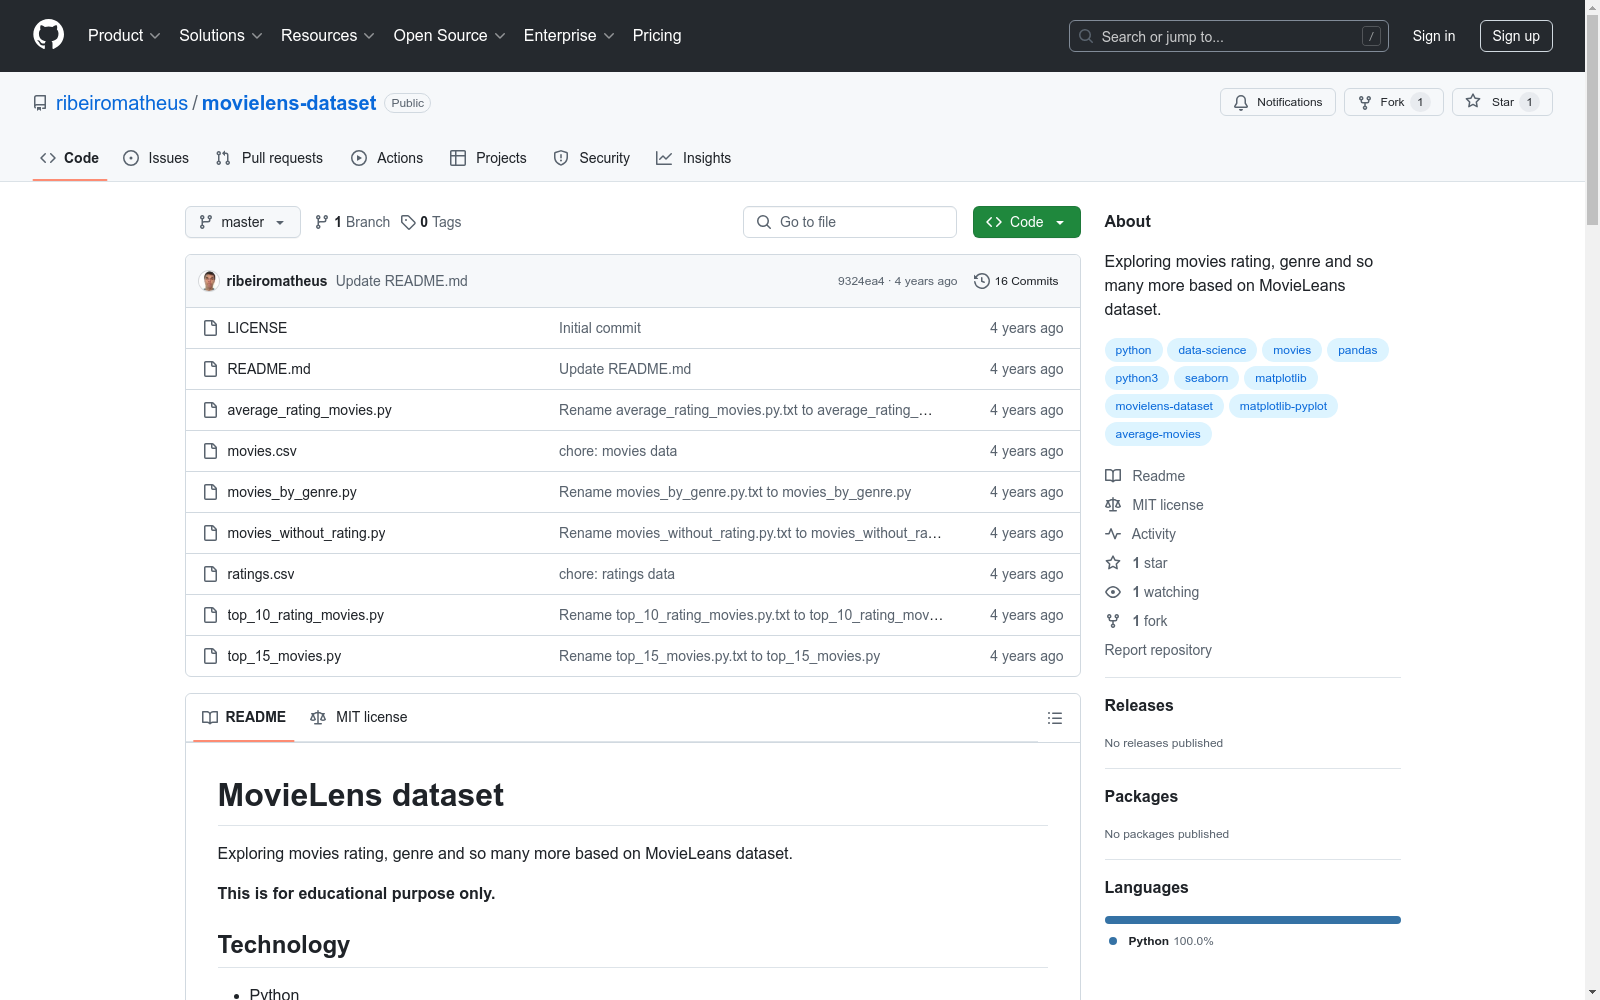
Task: Open the Issues tab
Action: pyautogui.click(x=156, y=158)
